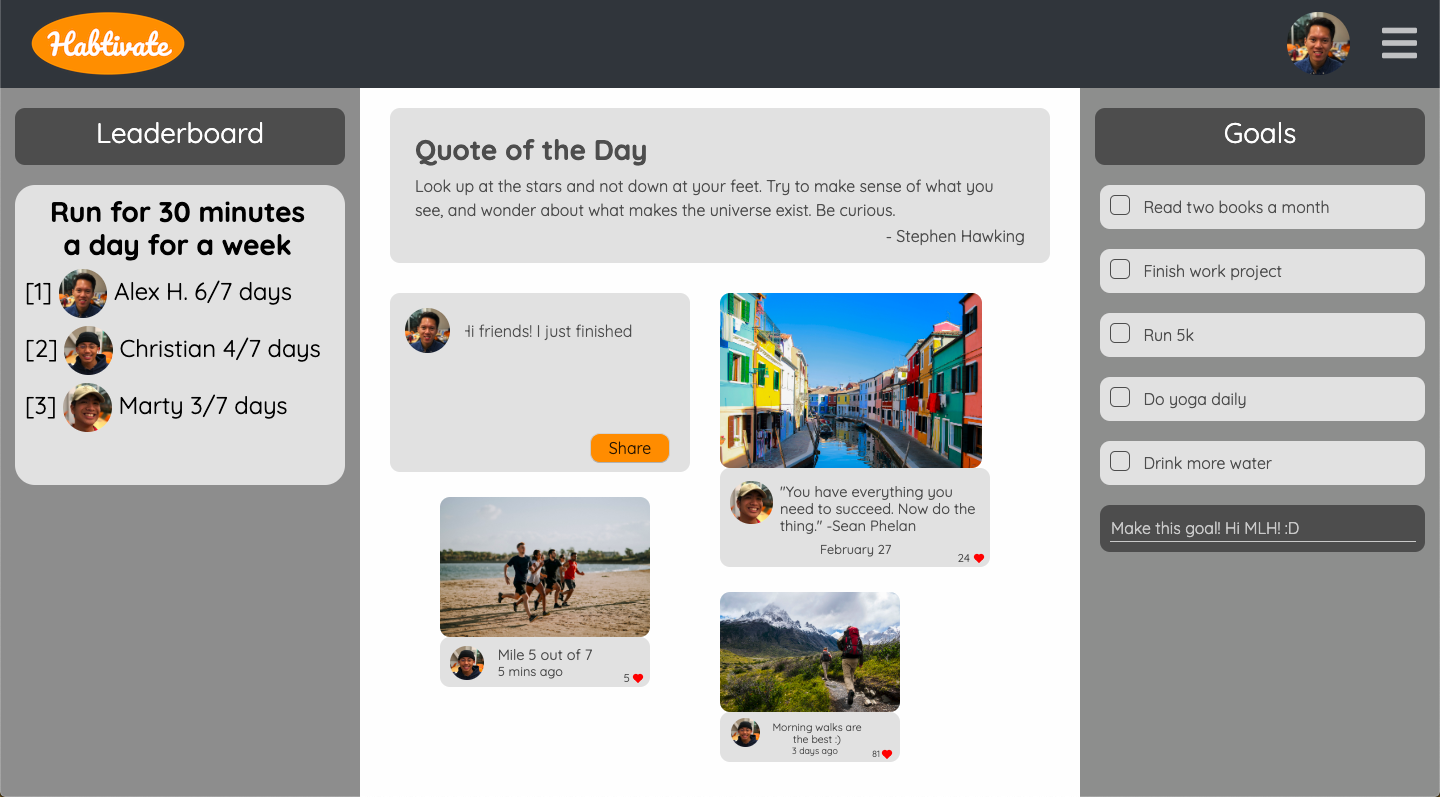Check off Drink more water goal

click(1121, 462)
